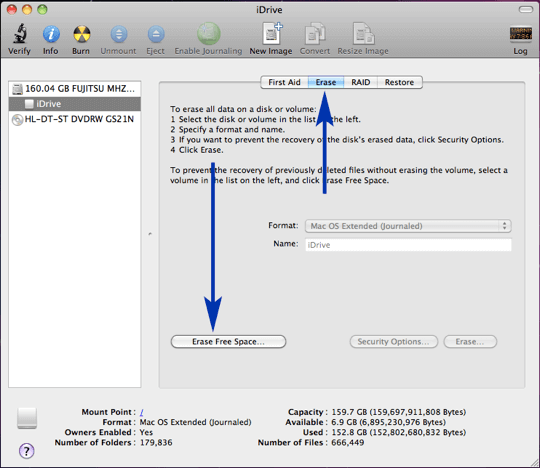The height and width of the screenshot is (468, 540).
Task: Create a New Image from toolbar
Action: 272,33
